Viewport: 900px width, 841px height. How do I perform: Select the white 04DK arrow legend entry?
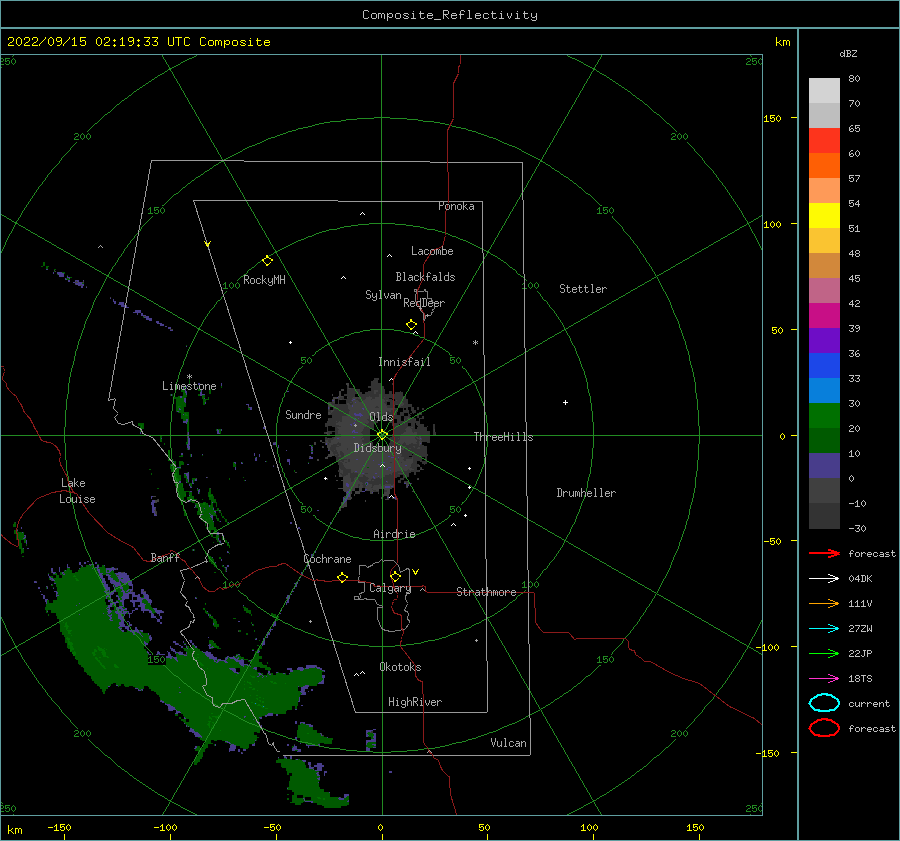tap(824, 579)
